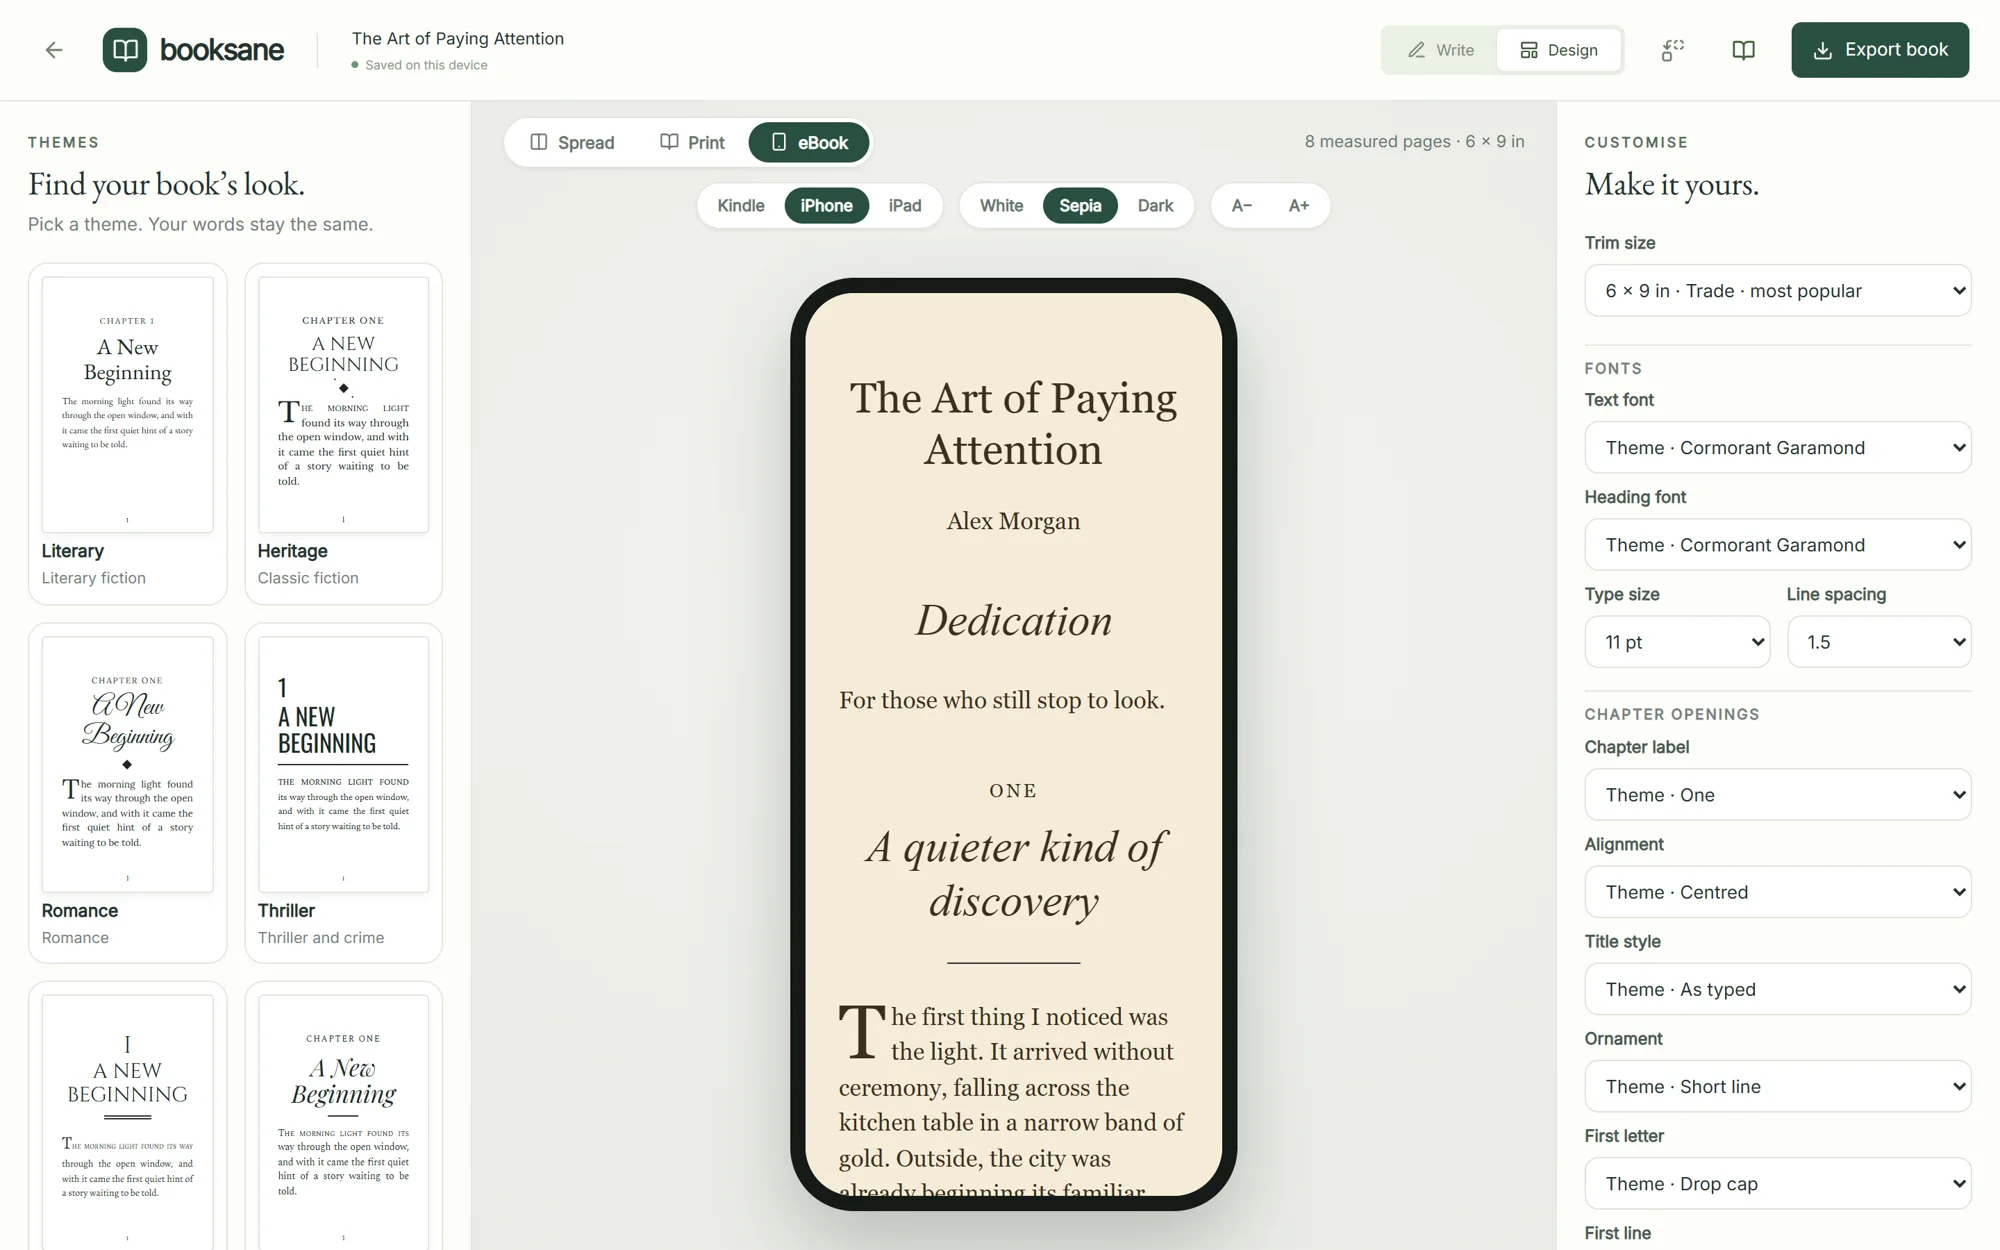Open the Line spacing dropdown
2000x1250 pixels.
point(1879,641)
